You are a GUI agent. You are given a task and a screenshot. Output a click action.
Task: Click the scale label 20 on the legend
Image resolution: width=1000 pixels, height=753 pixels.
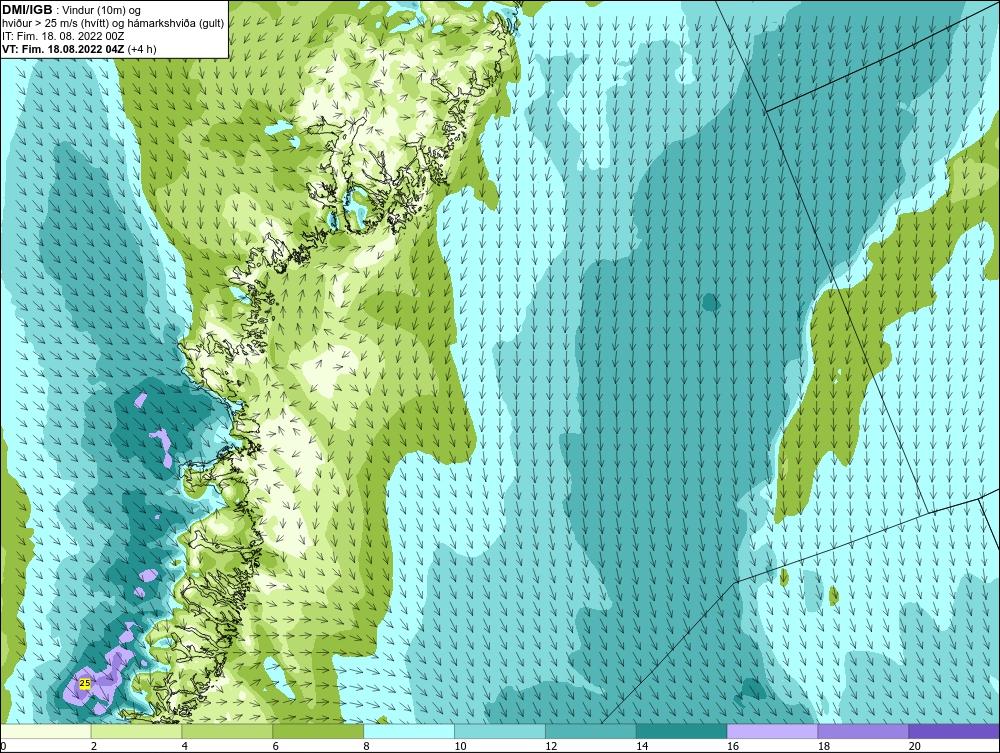(x=915, y=746)
